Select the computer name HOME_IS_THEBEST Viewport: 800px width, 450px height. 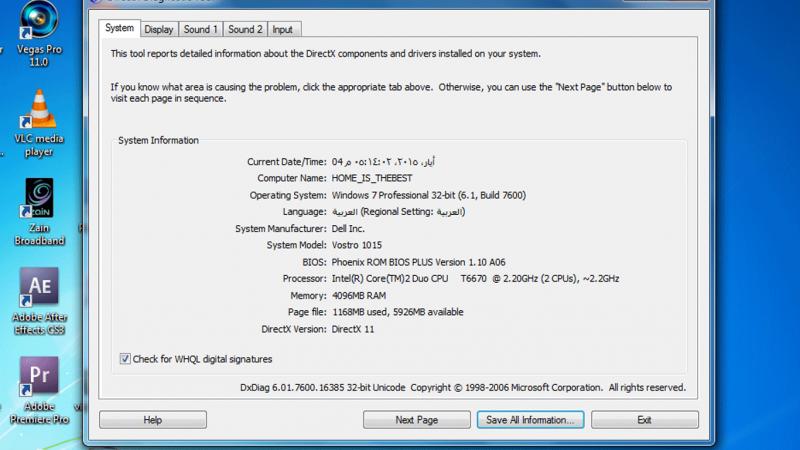[x=372, y=178]
